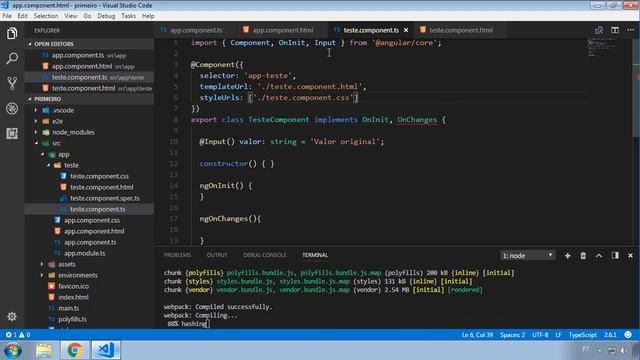The image size is (640, 360).
Task: Open the editor More Actions menu
Action: [631, 30]
